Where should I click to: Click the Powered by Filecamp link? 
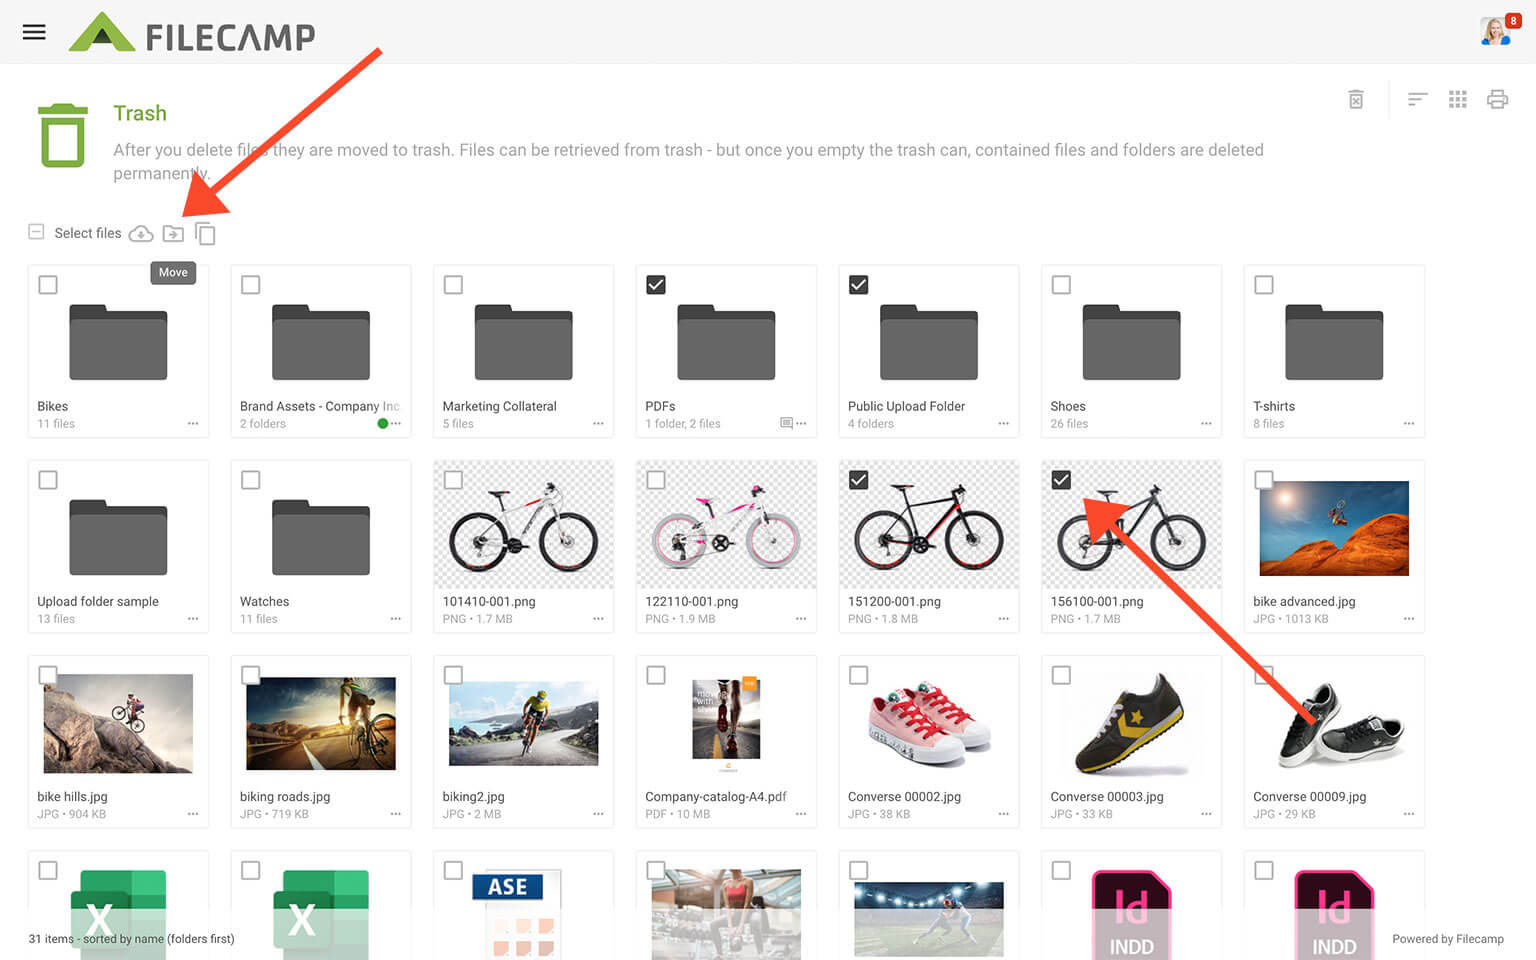coord(1448,939)
